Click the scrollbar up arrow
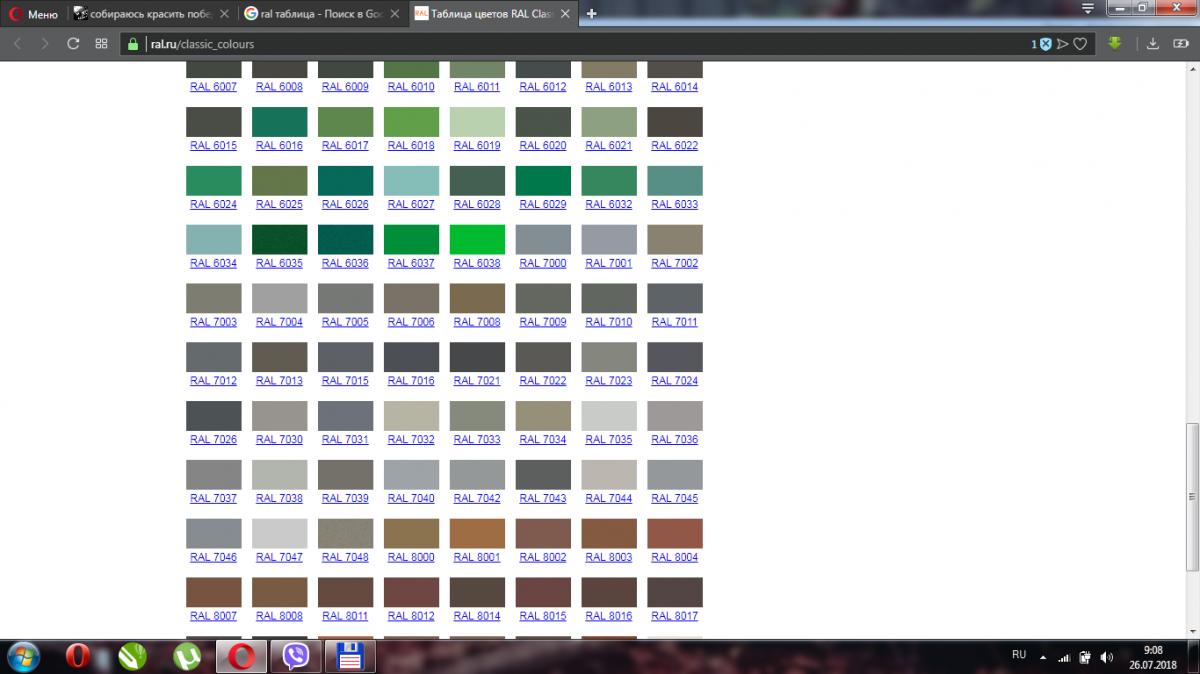 tap(1192, 68)
